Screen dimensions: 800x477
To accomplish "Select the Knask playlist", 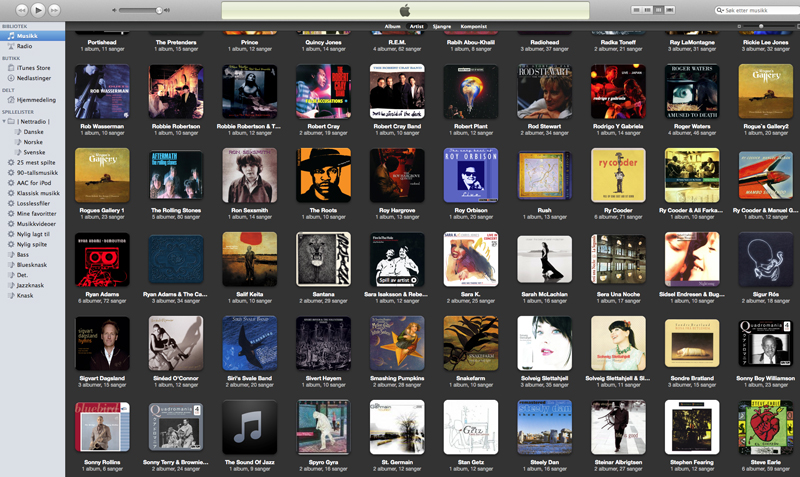I will (32, 295).
